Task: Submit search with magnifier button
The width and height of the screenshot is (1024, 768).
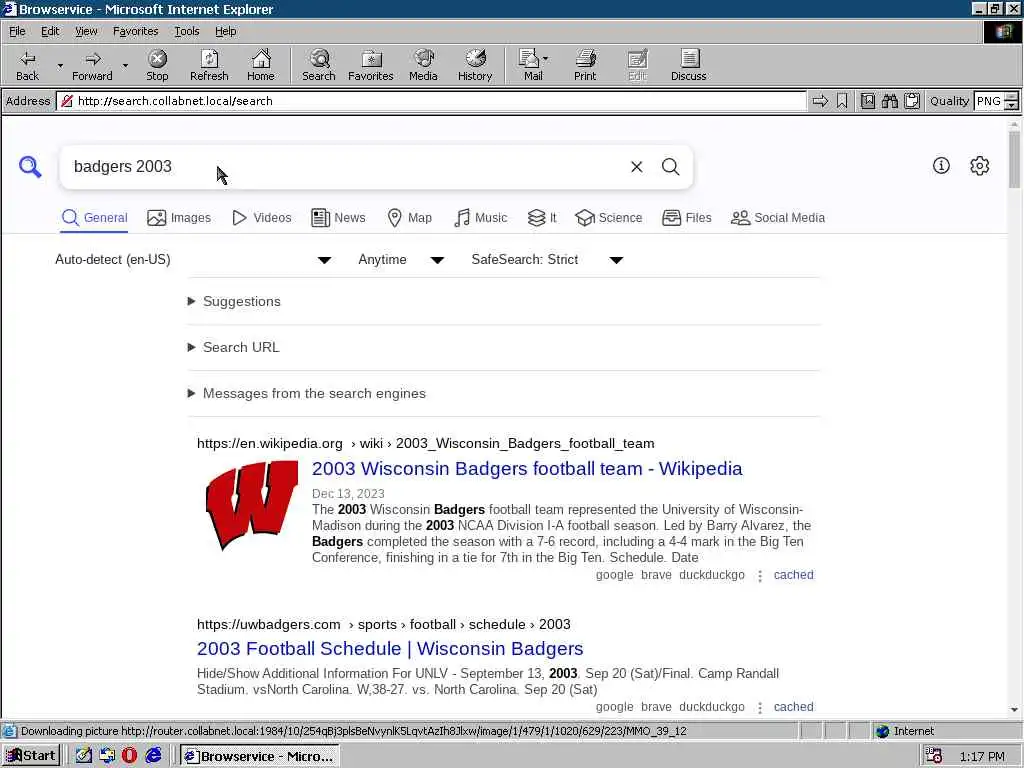Action: click(671, 167)
